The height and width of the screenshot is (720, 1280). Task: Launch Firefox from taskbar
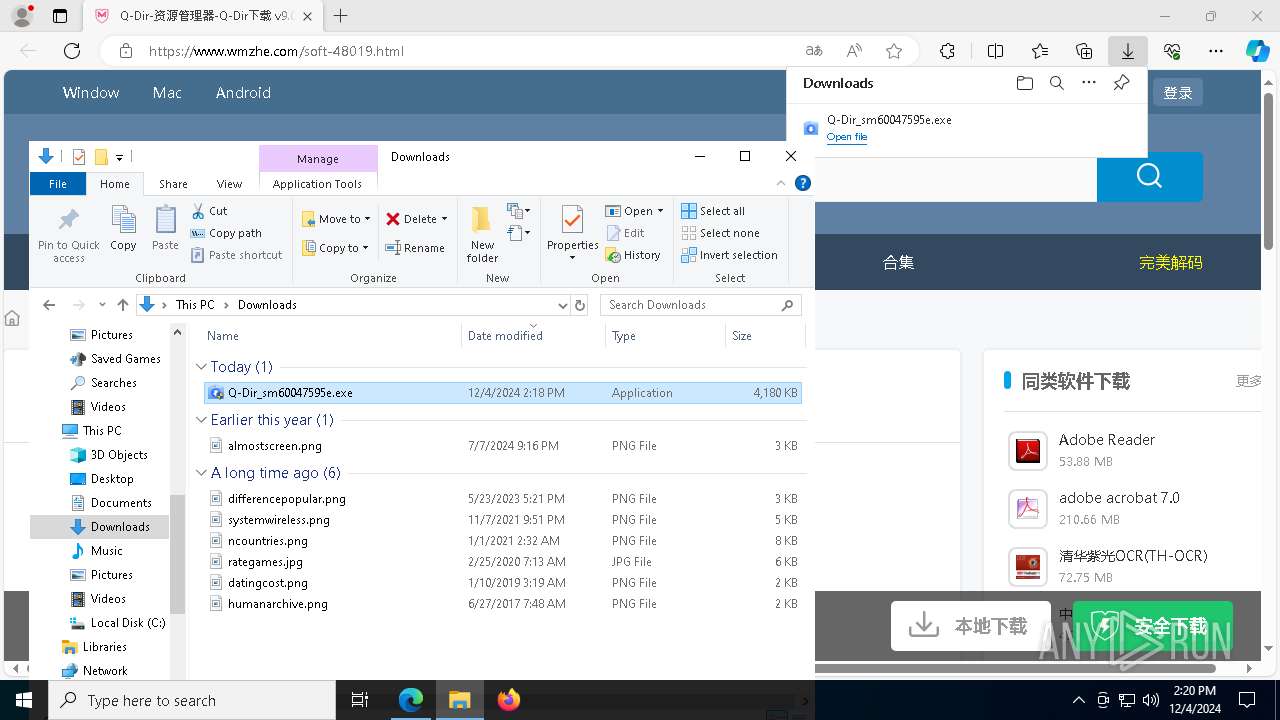click(x=508, y=700)
